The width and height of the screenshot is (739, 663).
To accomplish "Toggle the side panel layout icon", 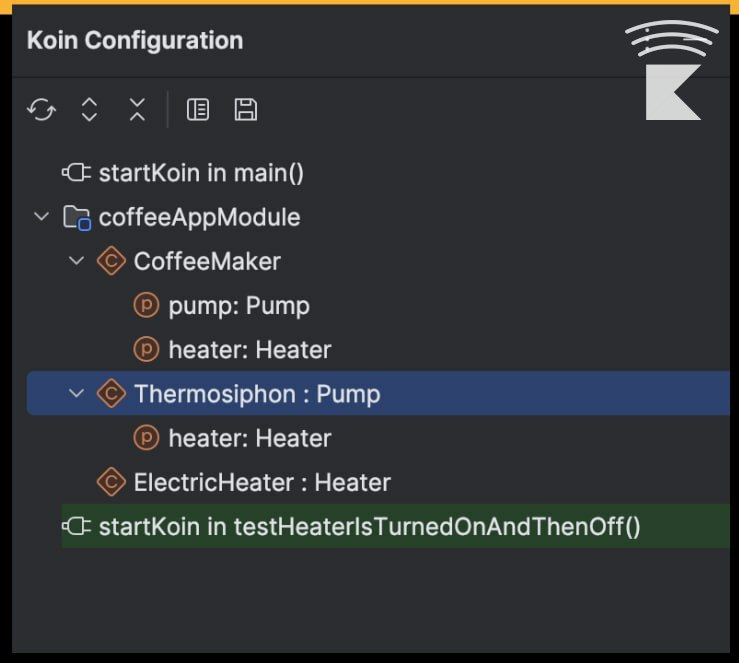I will pos(198,110).
